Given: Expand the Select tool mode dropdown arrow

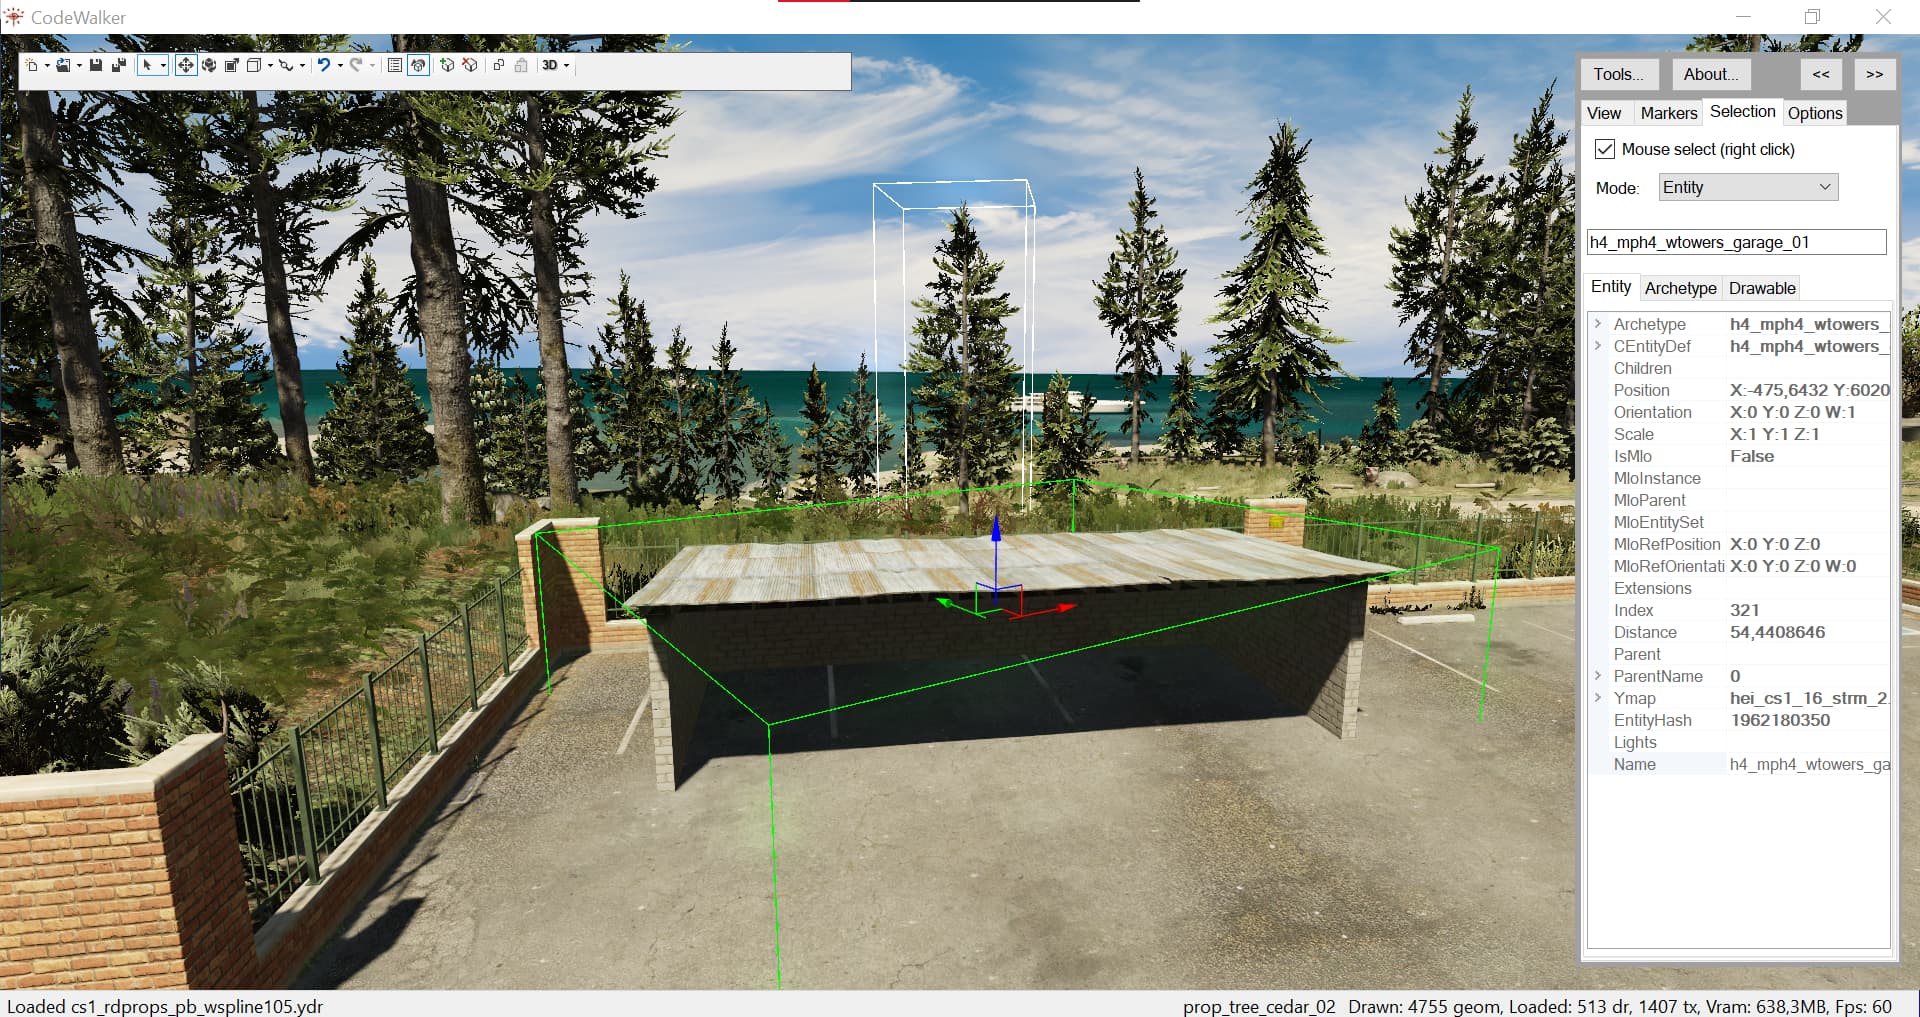Looking at the screenshot, I should coord(163,66).
